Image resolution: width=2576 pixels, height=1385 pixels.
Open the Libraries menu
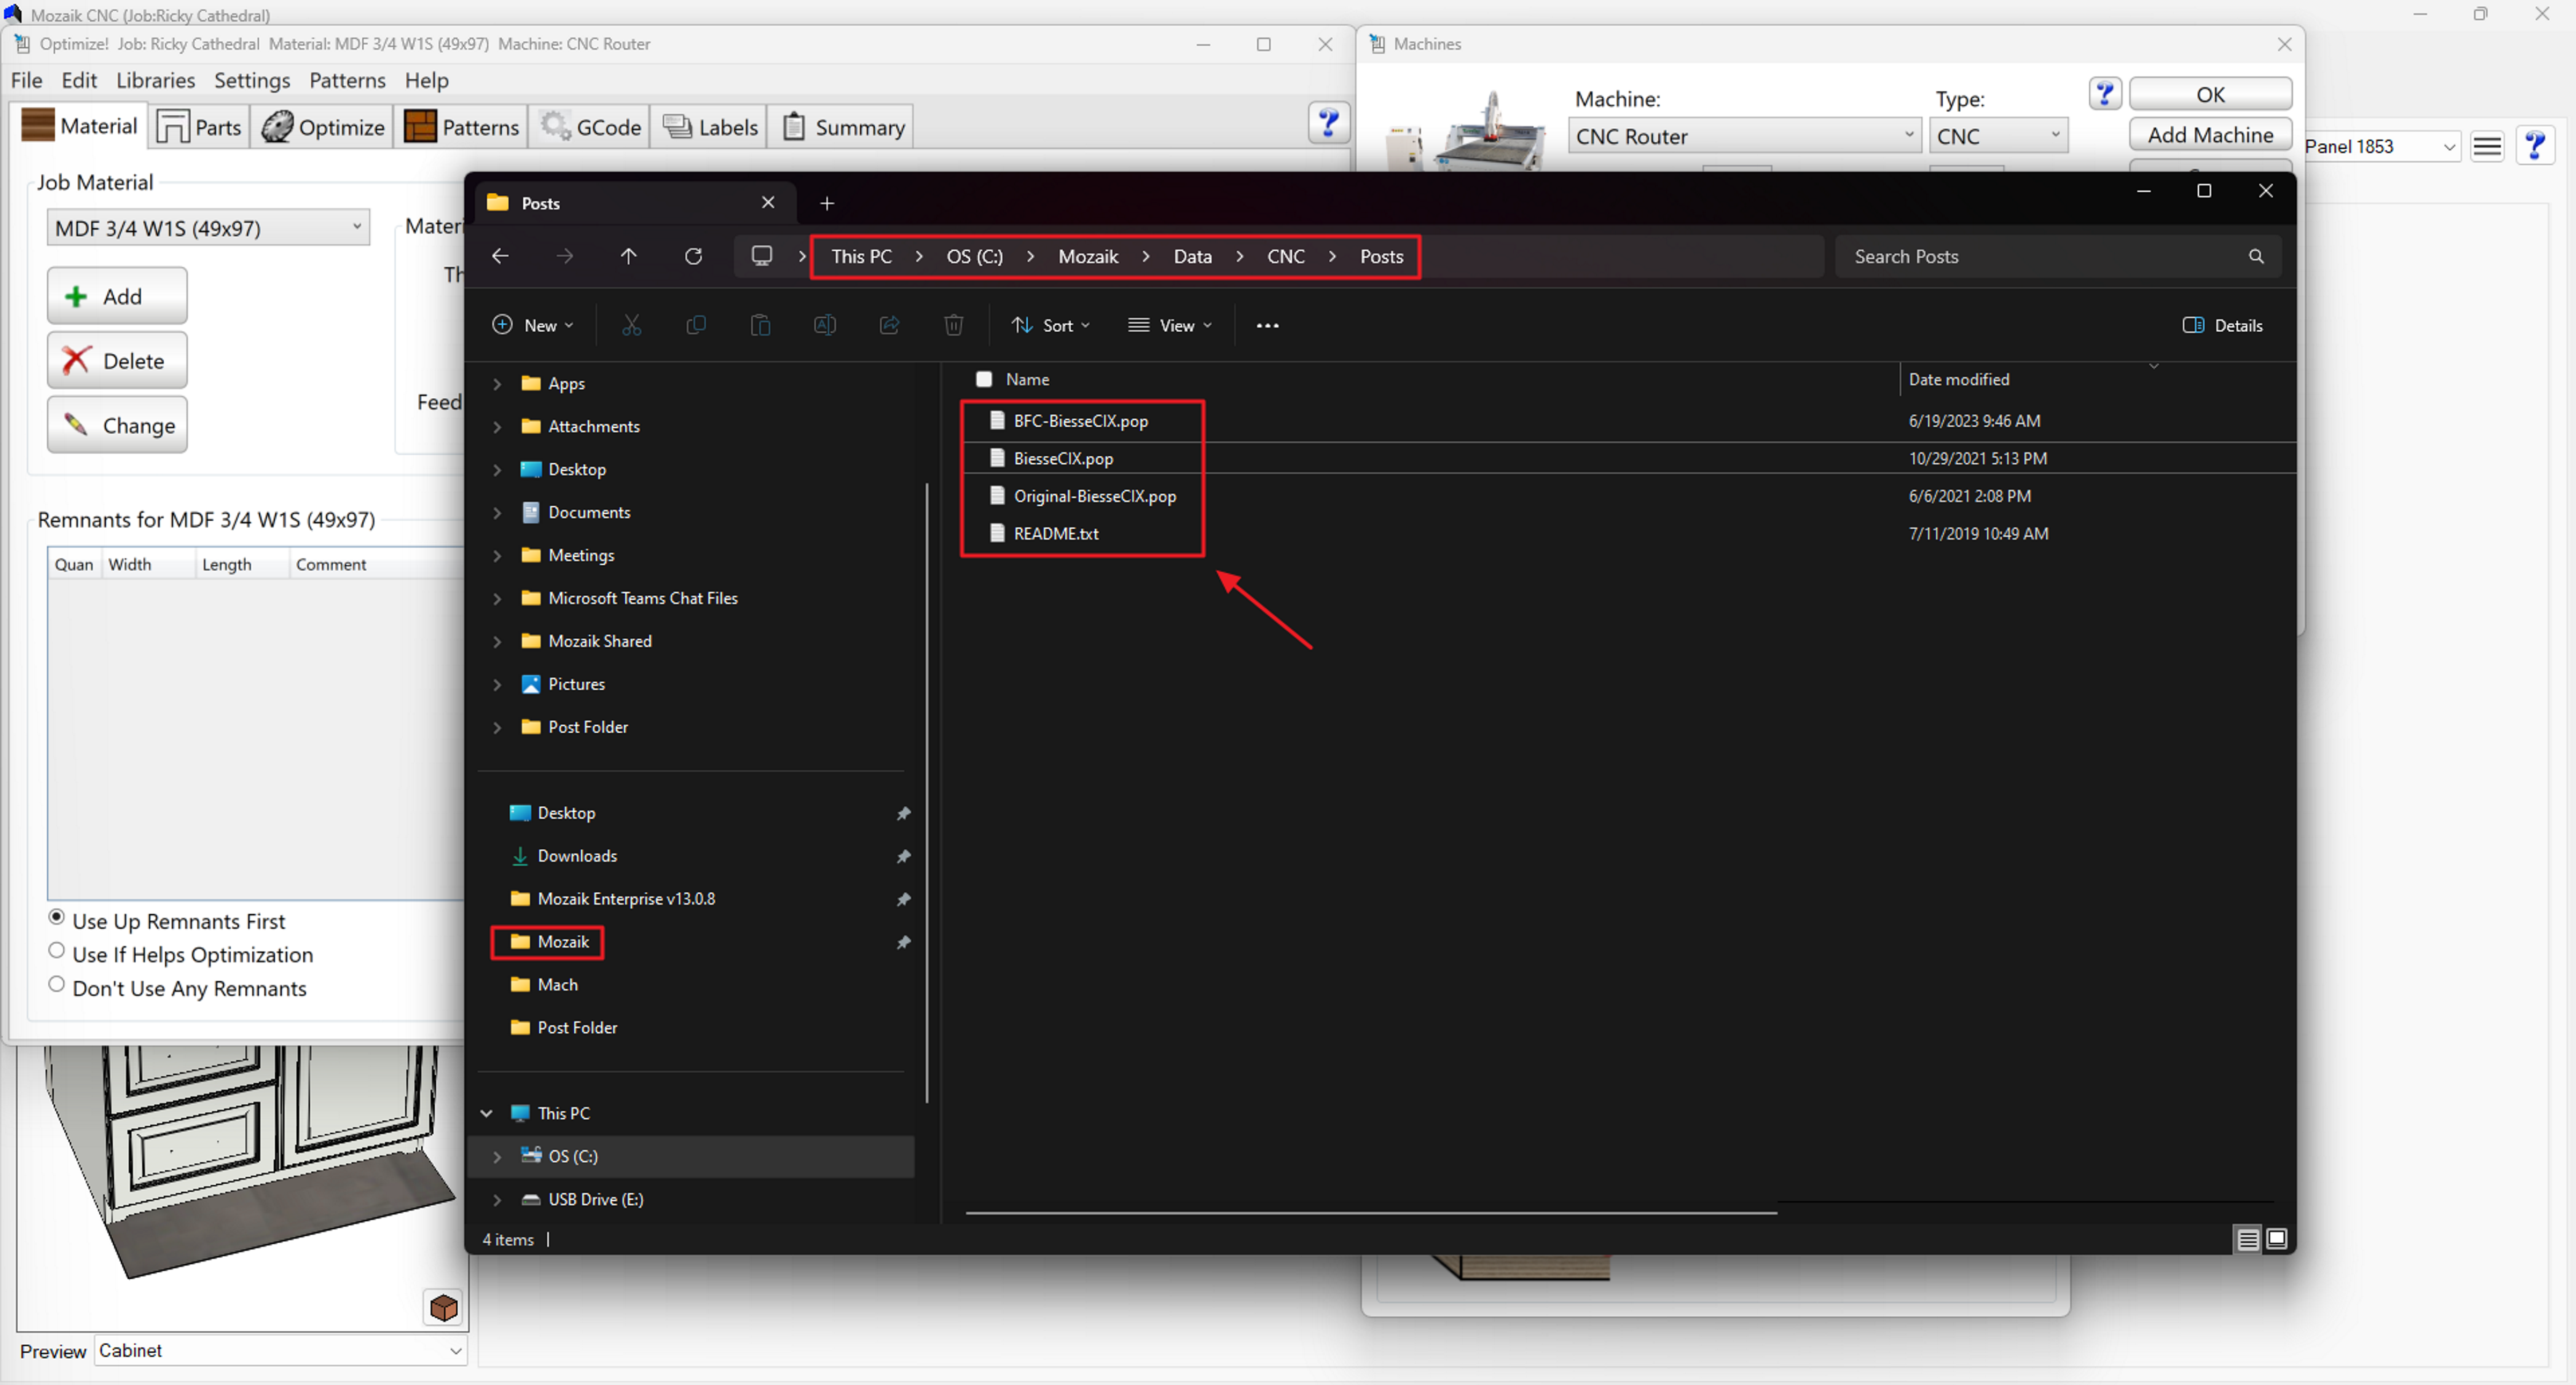click(155, 80)
